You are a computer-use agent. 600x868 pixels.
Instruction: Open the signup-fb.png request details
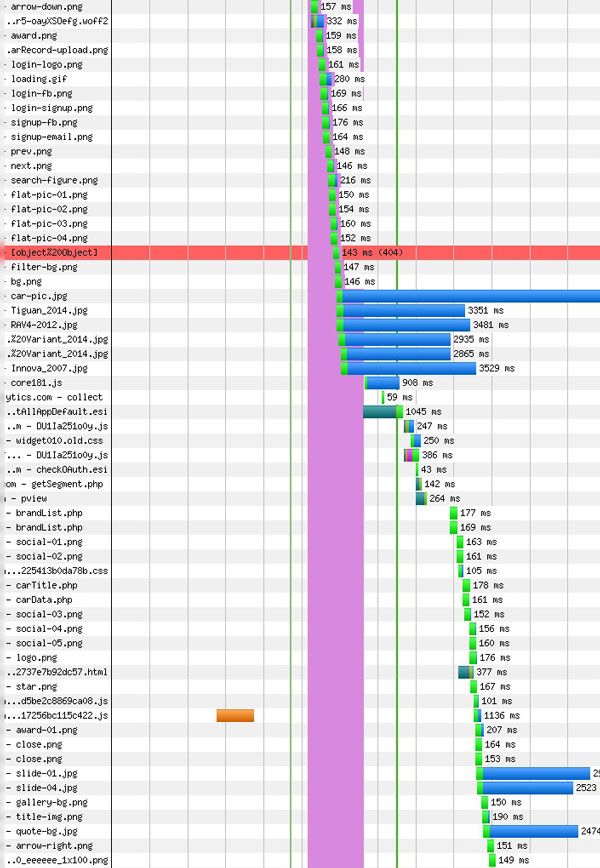[44, 122]
